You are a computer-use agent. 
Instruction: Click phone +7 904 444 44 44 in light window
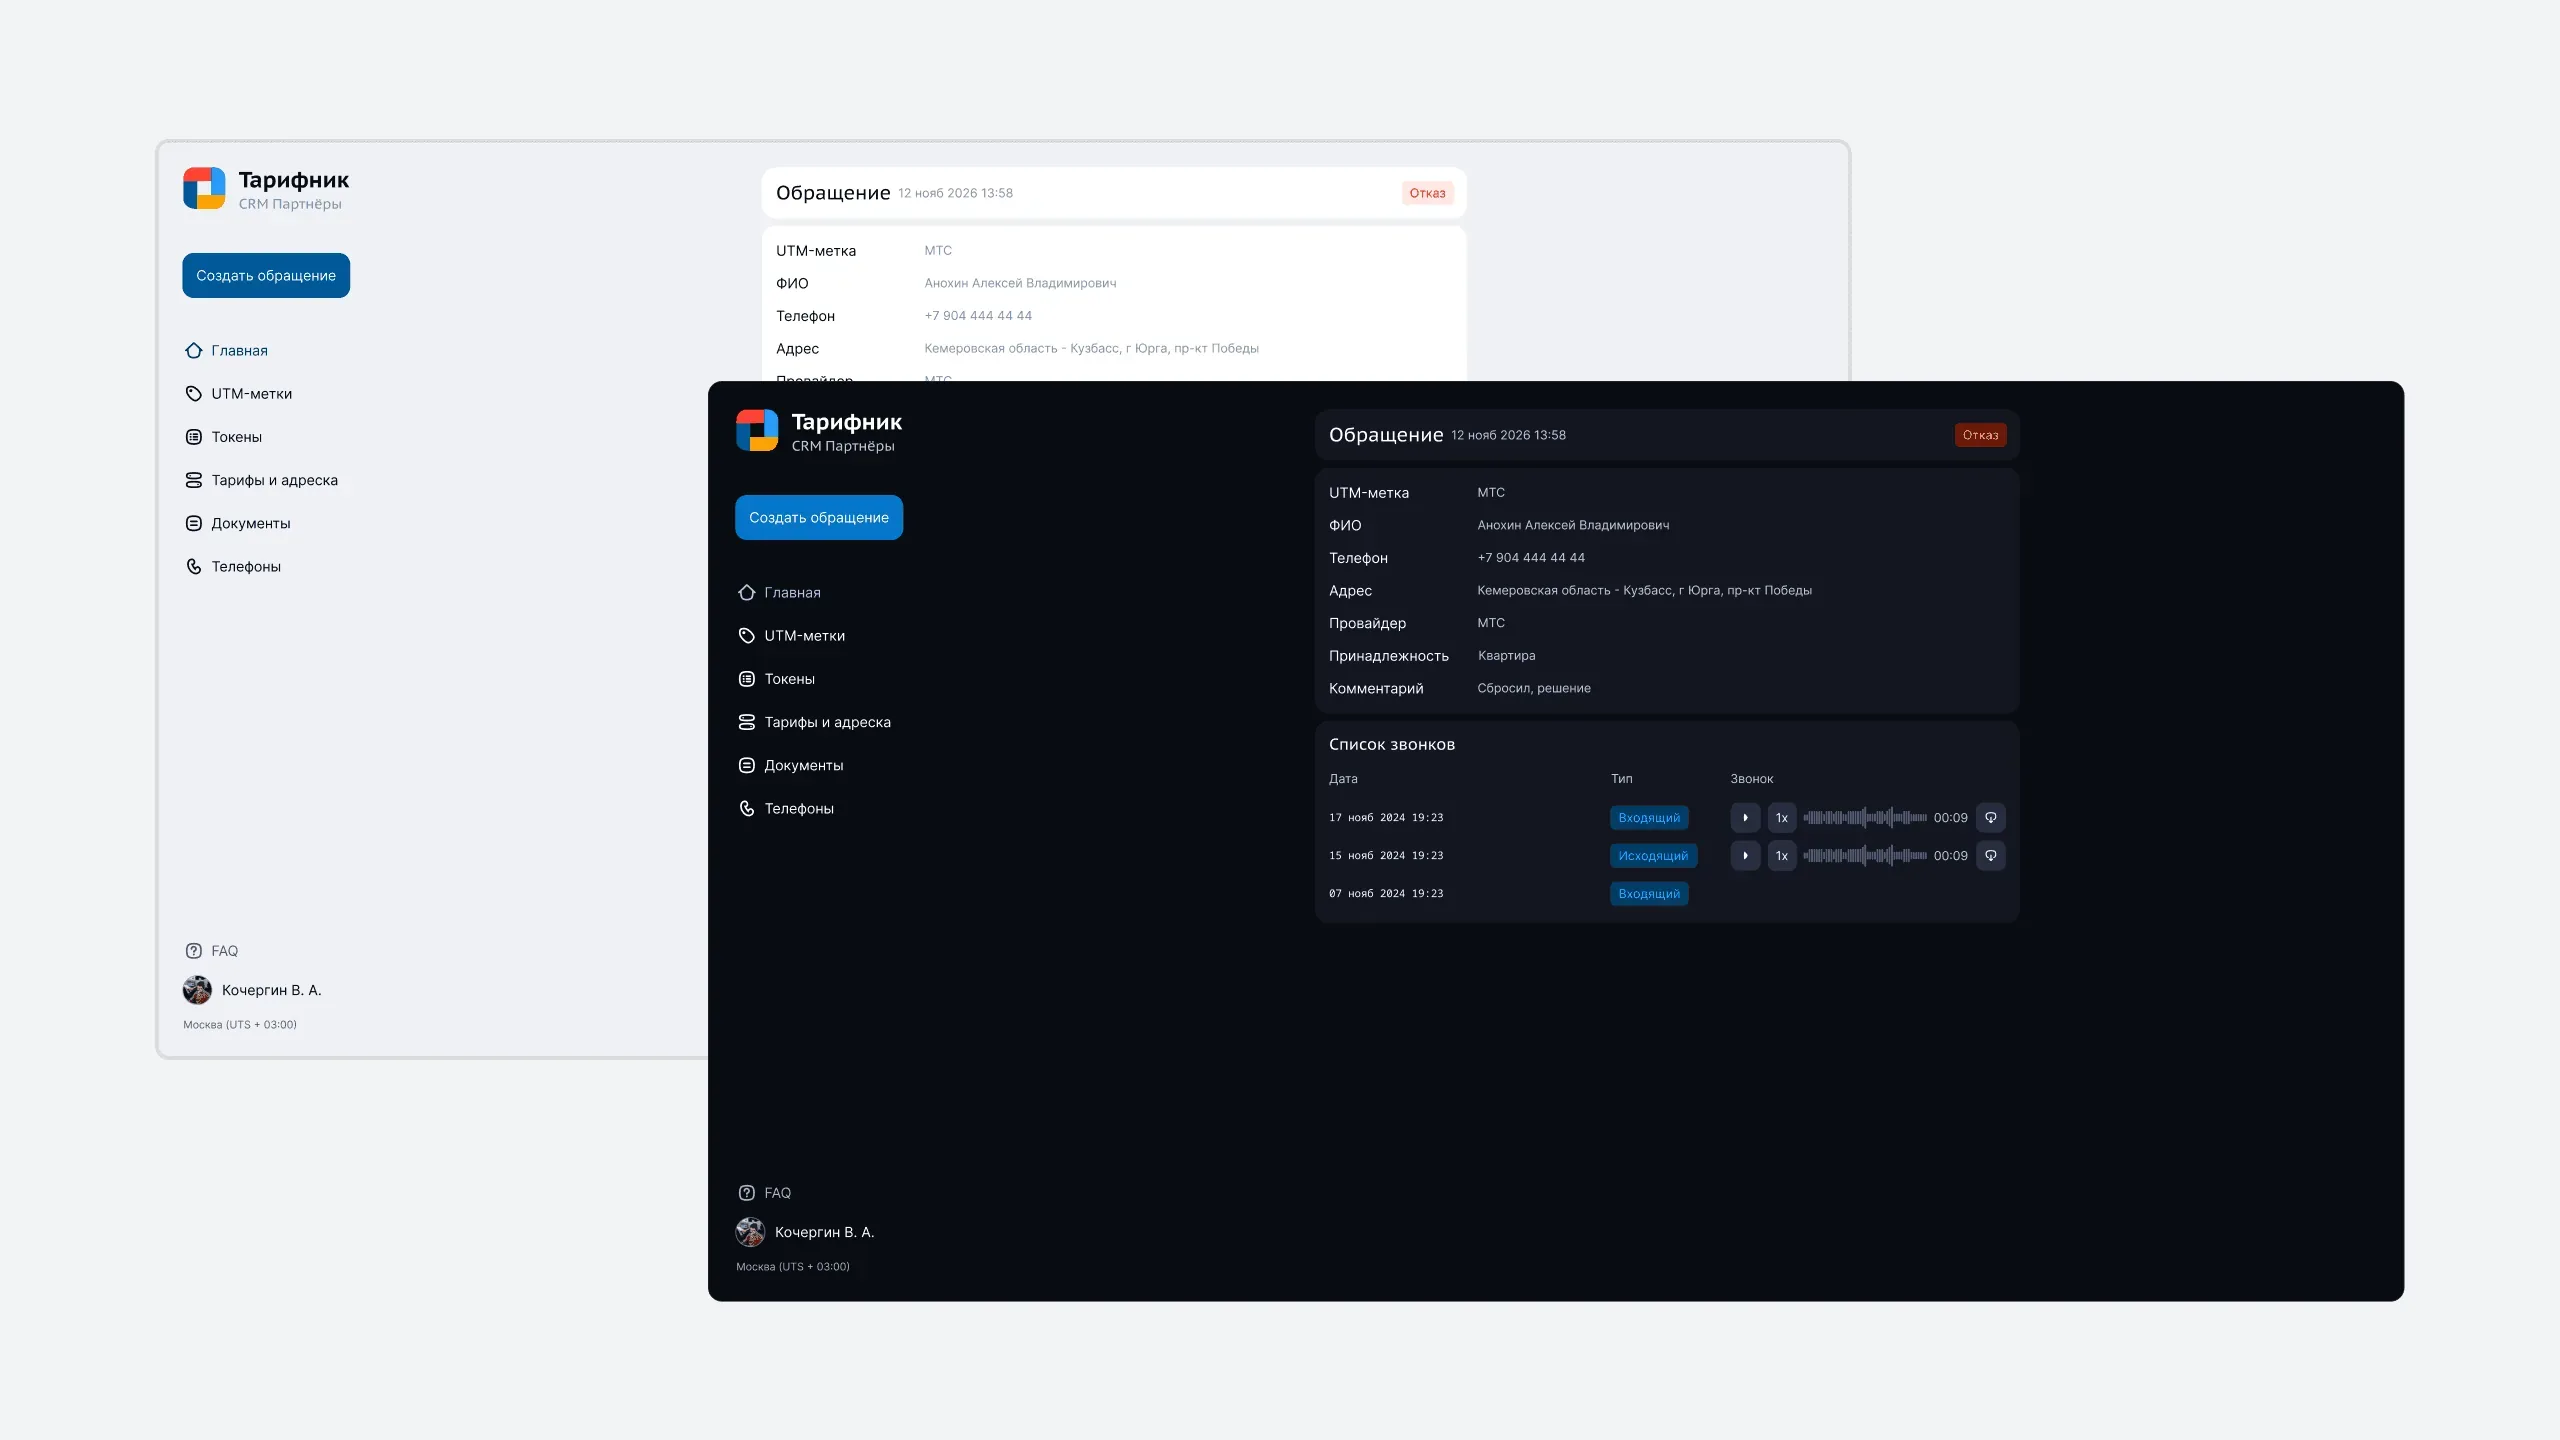[x=978, y=316]
